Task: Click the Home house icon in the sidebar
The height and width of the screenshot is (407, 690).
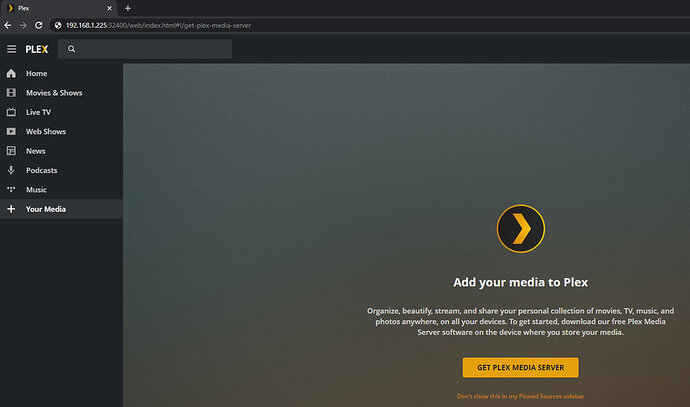Action: [x=11, y=73]
